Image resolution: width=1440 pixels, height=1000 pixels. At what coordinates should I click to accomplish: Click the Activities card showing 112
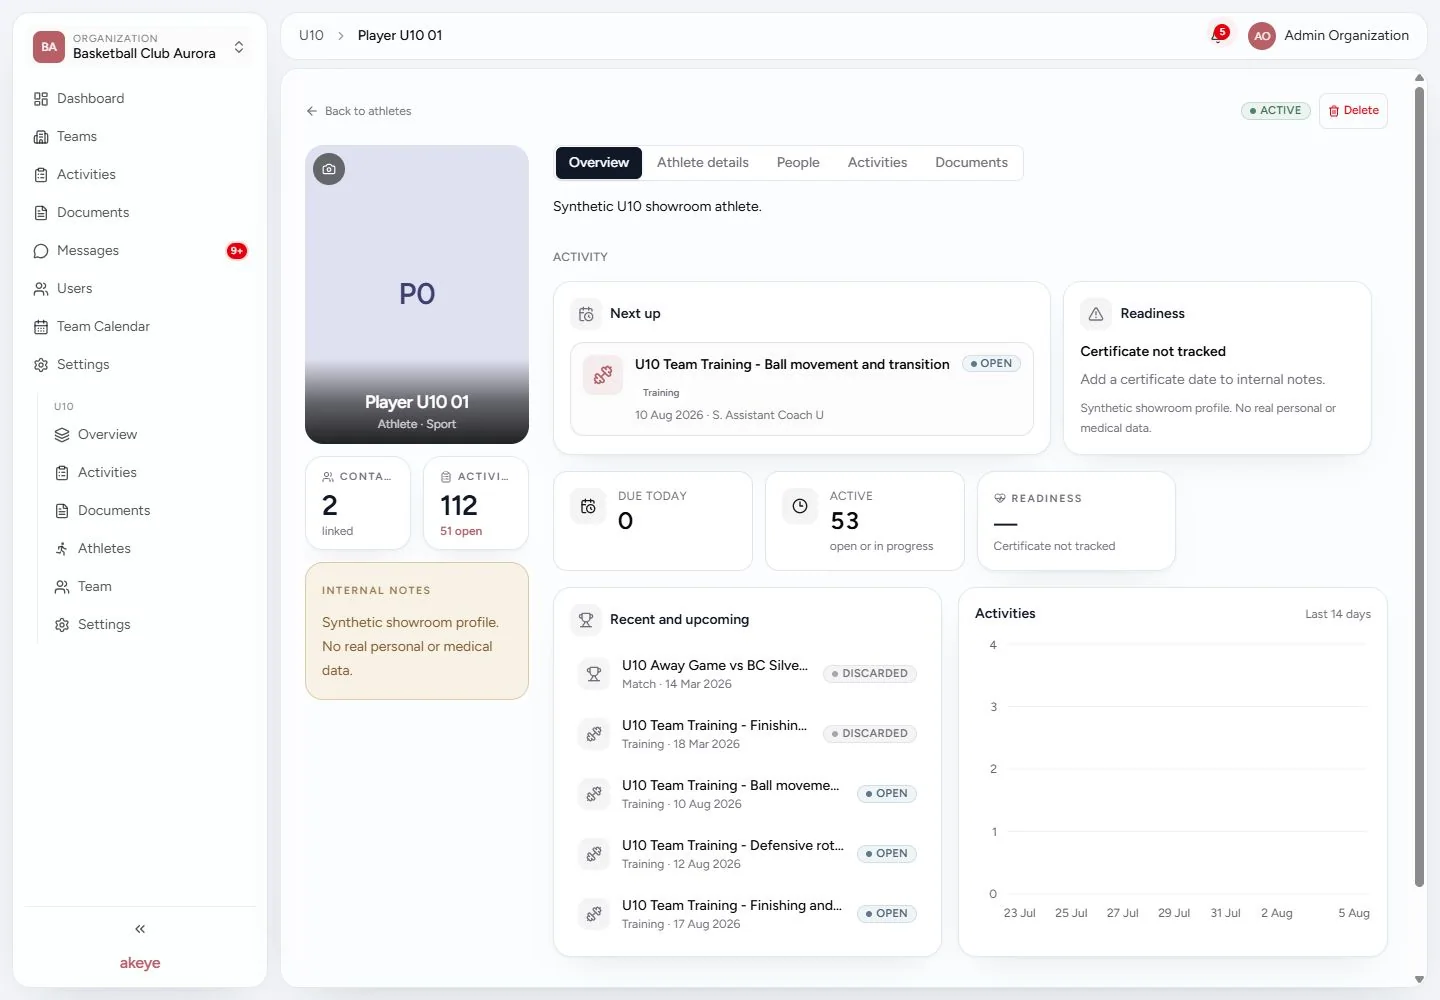tap(476, 503)
